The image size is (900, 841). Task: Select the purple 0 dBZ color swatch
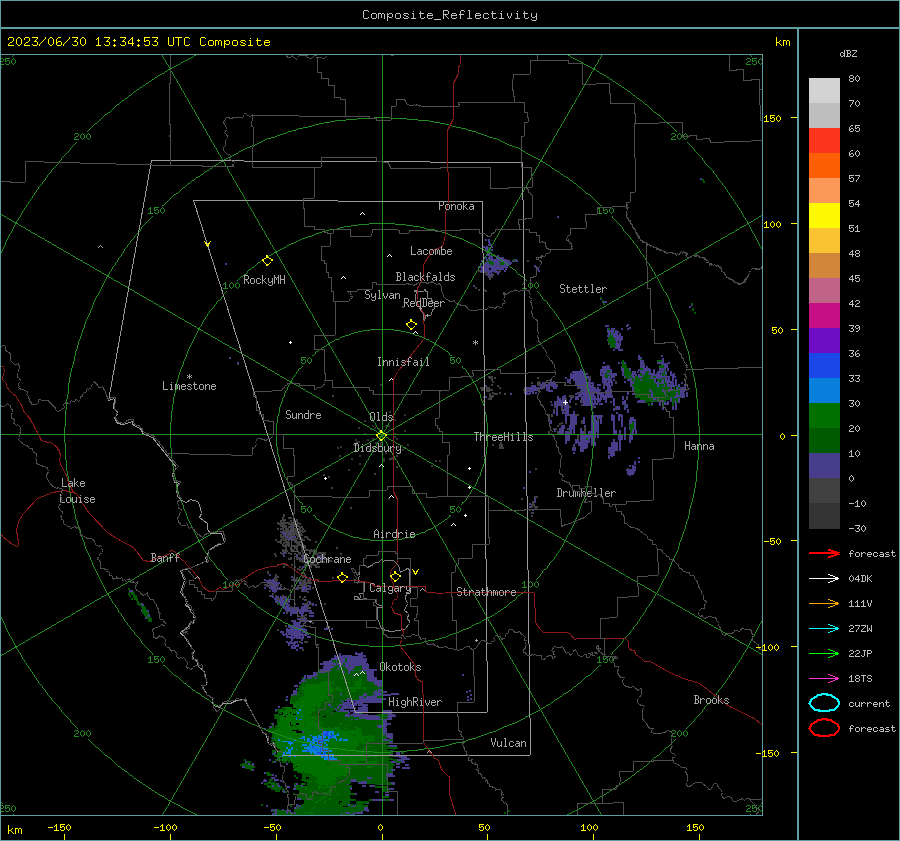[x=824, y=465]
